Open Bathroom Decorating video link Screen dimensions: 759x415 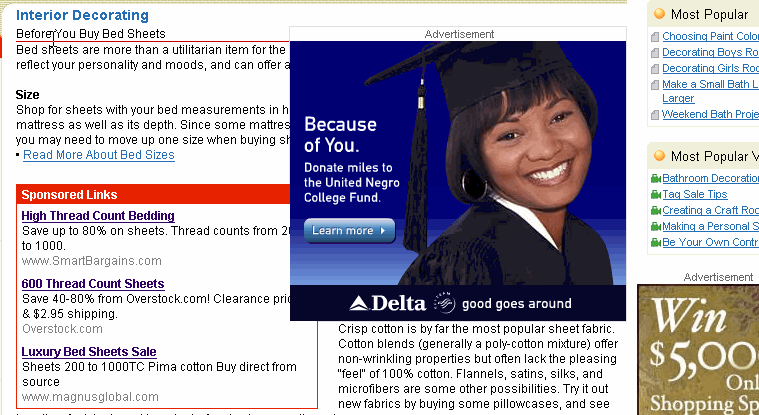tap(710, 178)
